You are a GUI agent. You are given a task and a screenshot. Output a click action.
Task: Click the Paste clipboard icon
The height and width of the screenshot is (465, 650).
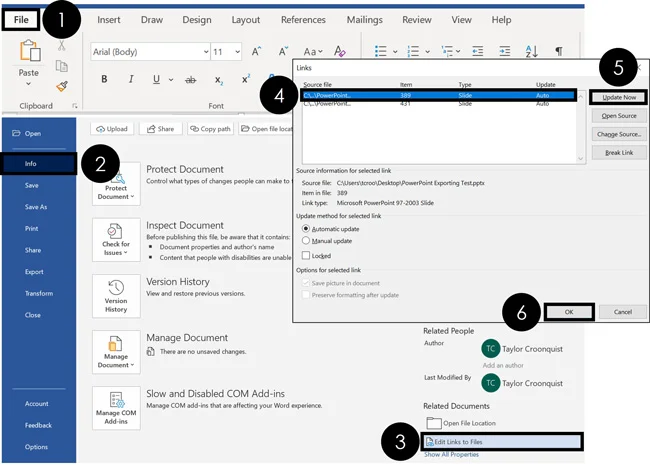click(30, 51)
